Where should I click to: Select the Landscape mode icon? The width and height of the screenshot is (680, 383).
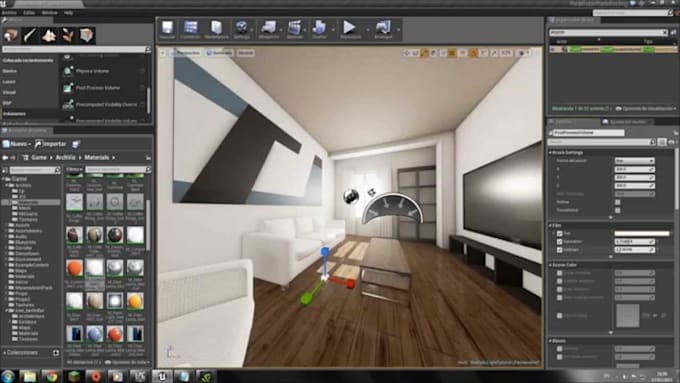(x=49, y=35)
